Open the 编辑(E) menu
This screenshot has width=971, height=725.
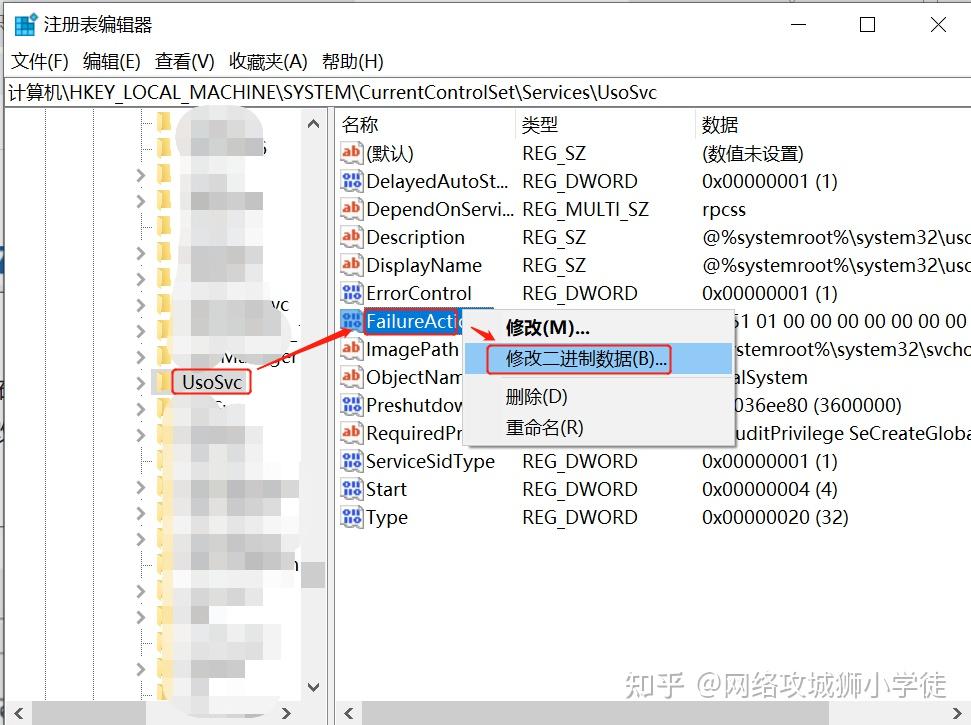coord(111,61)
